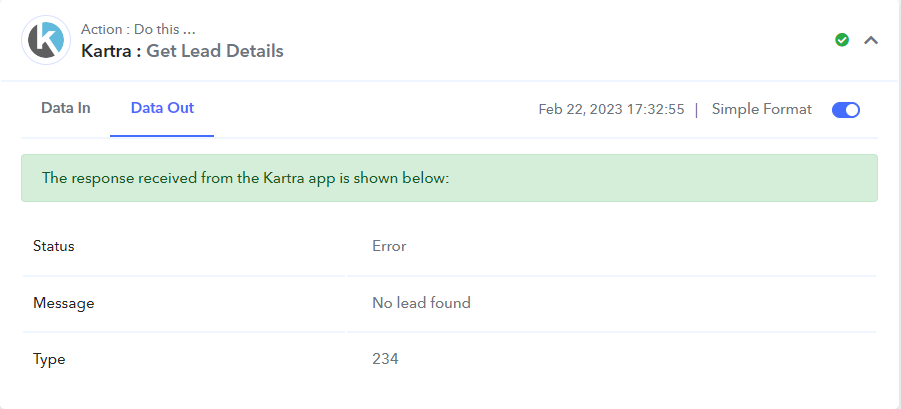This screenshot has height=409, width=901.
Task: Collapse the Kartra action step chevron
Action: [x=871, y=40]
